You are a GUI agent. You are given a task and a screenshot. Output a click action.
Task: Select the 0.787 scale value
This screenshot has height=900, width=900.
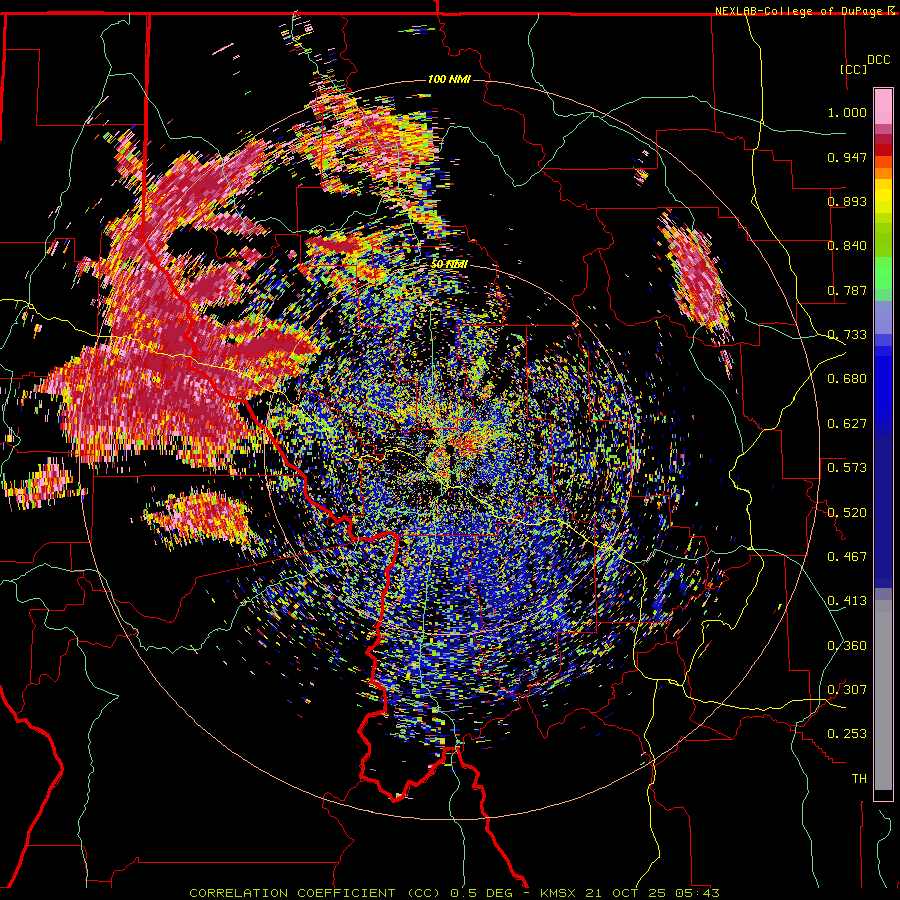pyautogui.click(x=847, y=290)
